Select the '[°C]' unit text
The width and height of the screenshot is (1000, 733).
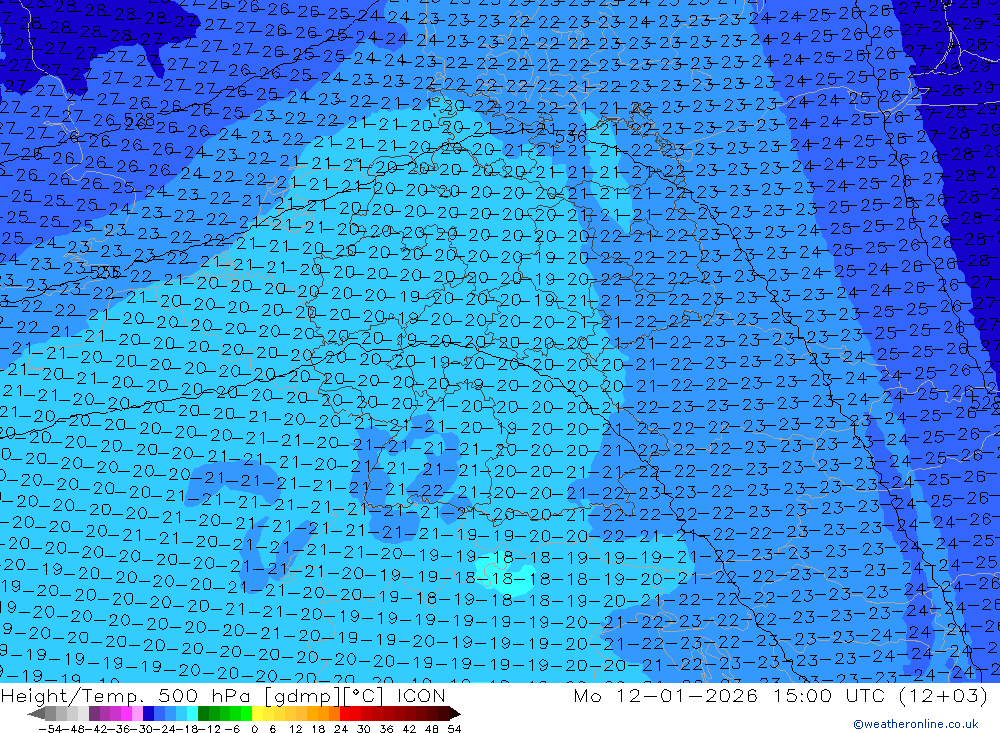click(x=363, y=695)
